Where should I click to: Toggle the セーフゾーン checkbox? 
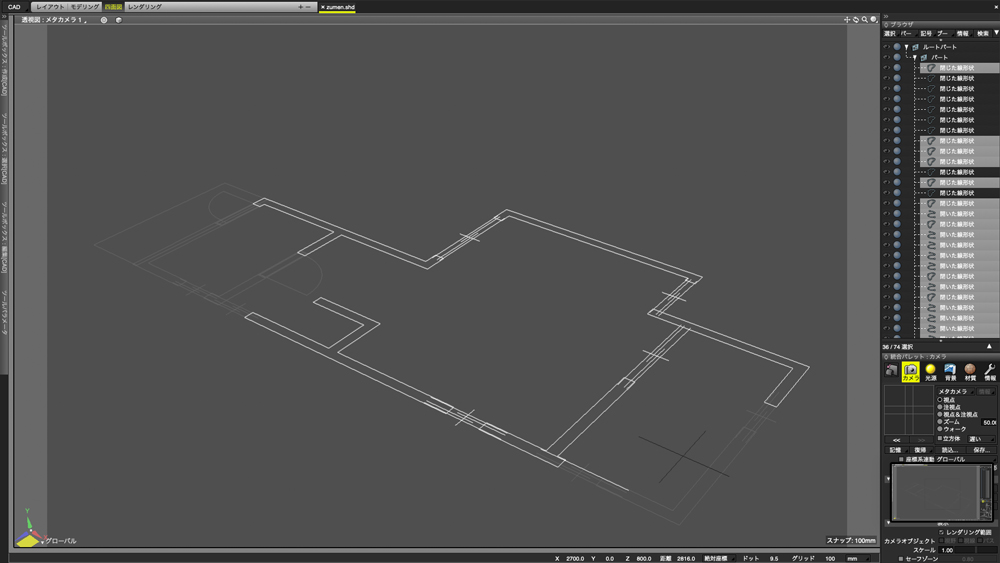[x=901, y=559]
